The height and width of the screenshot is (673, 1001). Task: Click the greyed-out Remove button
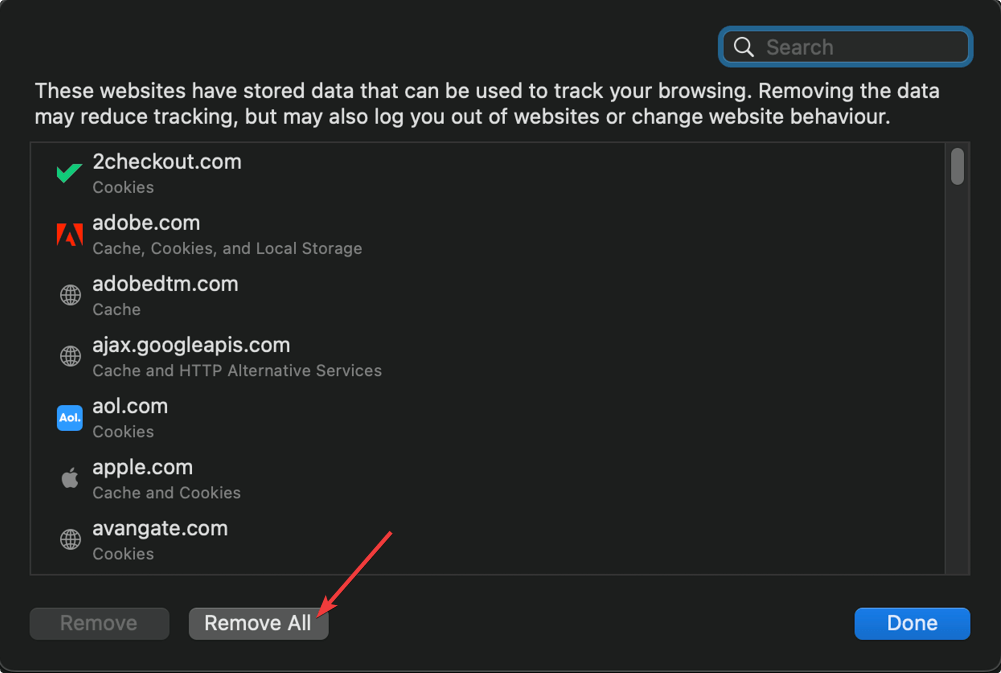tap(99, 623)
